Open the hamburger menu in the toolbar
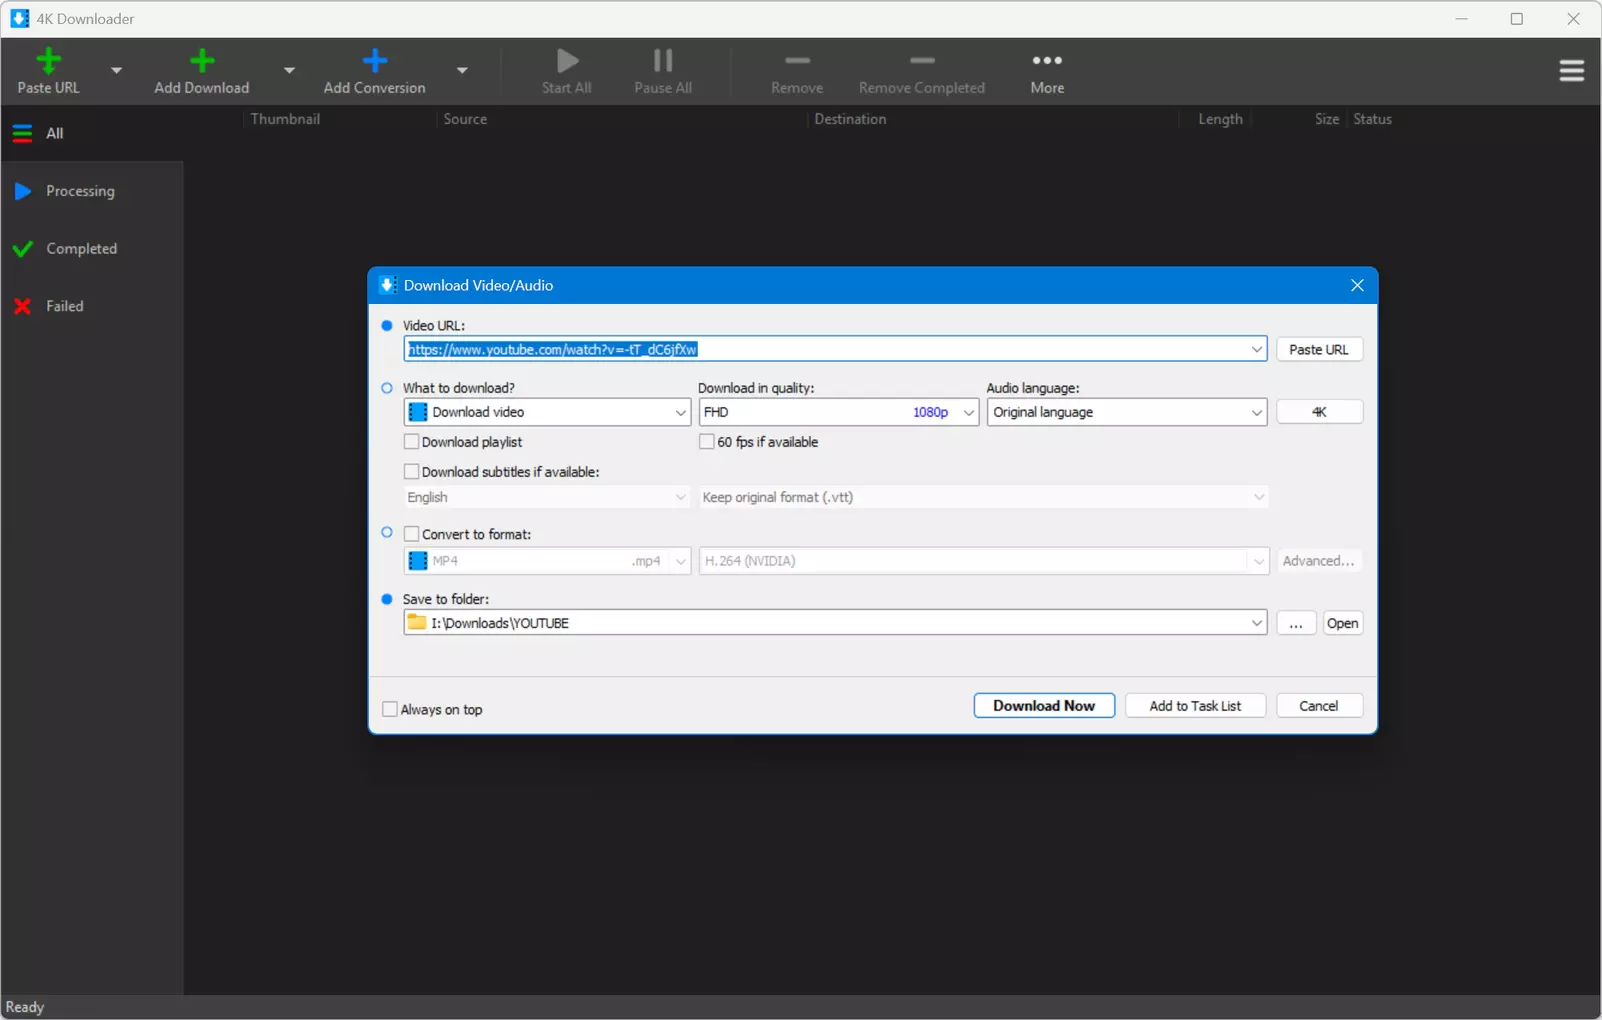Screen dimensions: 1602x1020 pyautogui.click(x=1571, y=70)
